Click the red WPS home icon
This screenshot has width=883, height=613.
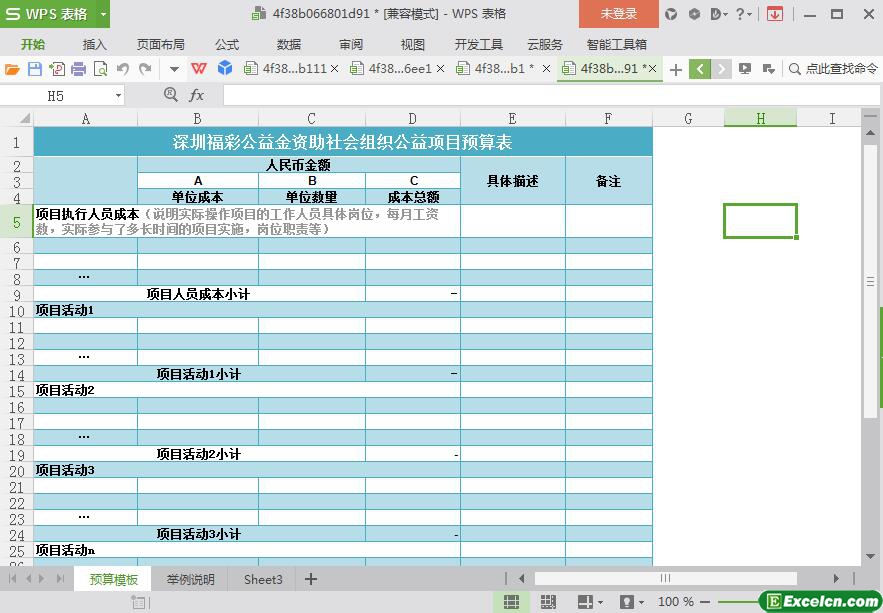coord(199,69)
